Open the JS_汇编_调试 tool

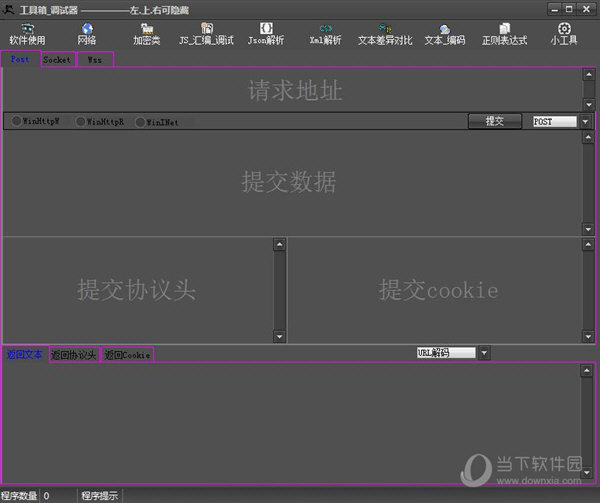pyautogui.click(x=206, y=34)
